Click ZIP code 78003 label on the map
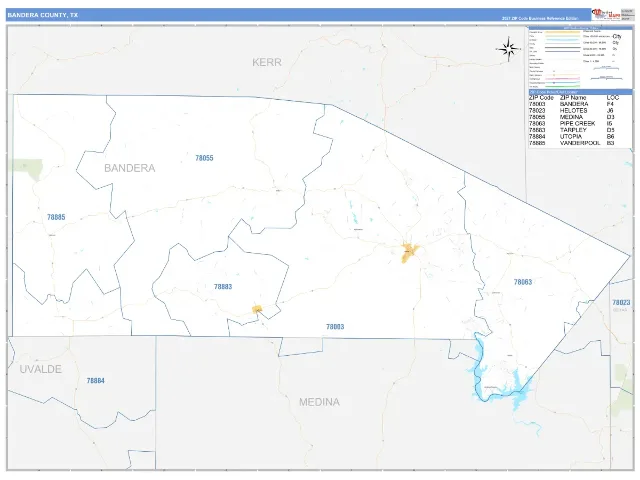 tap(335, 327)
